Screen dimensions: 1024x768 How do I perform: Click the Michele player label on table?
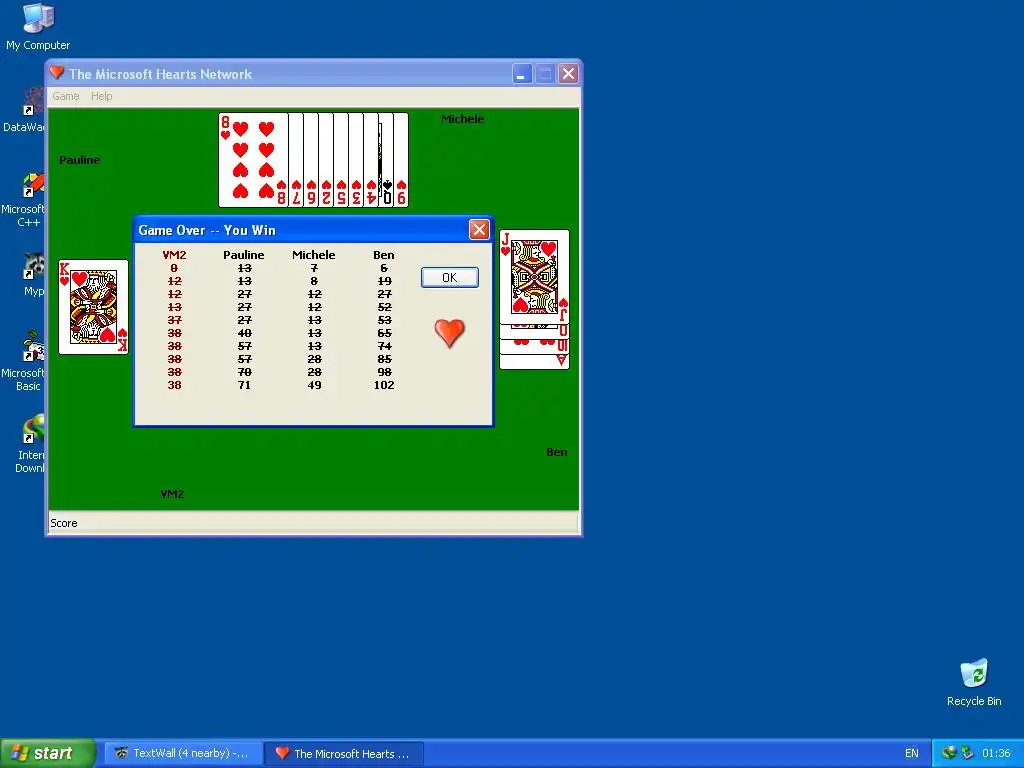[x=462, y=119]
